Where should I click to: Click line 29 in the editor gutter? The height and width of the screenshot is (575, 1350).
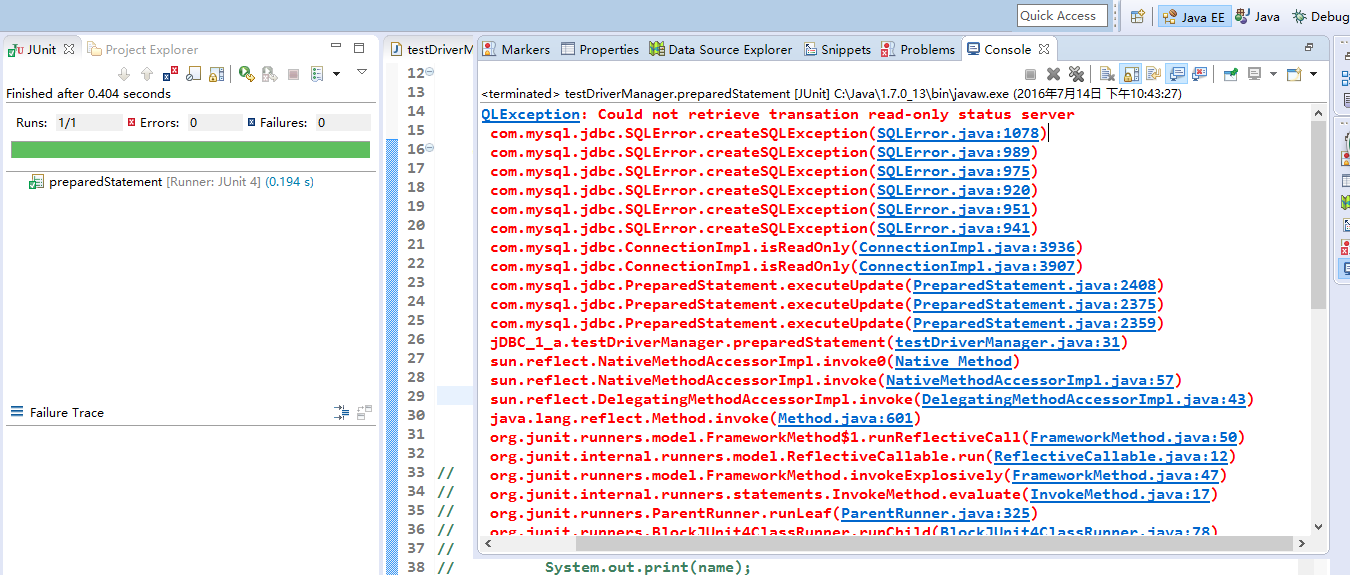tap(416, 396)
